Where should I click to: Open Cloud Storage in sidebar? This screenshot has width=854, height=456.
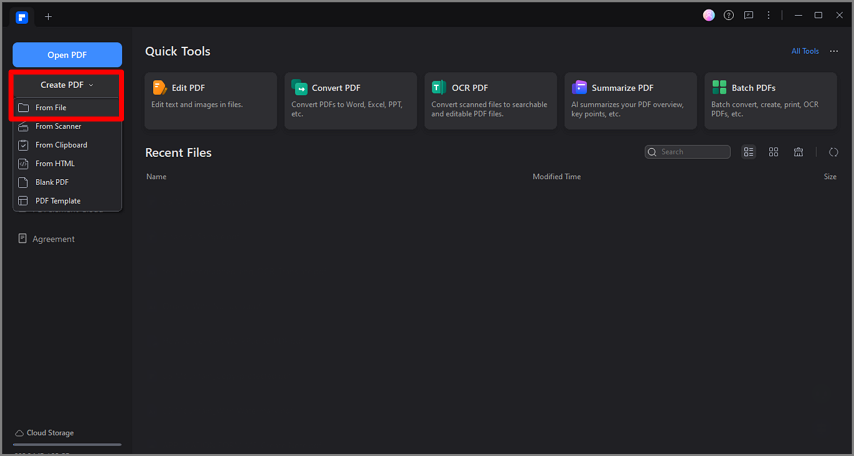(x=45, y=433)
